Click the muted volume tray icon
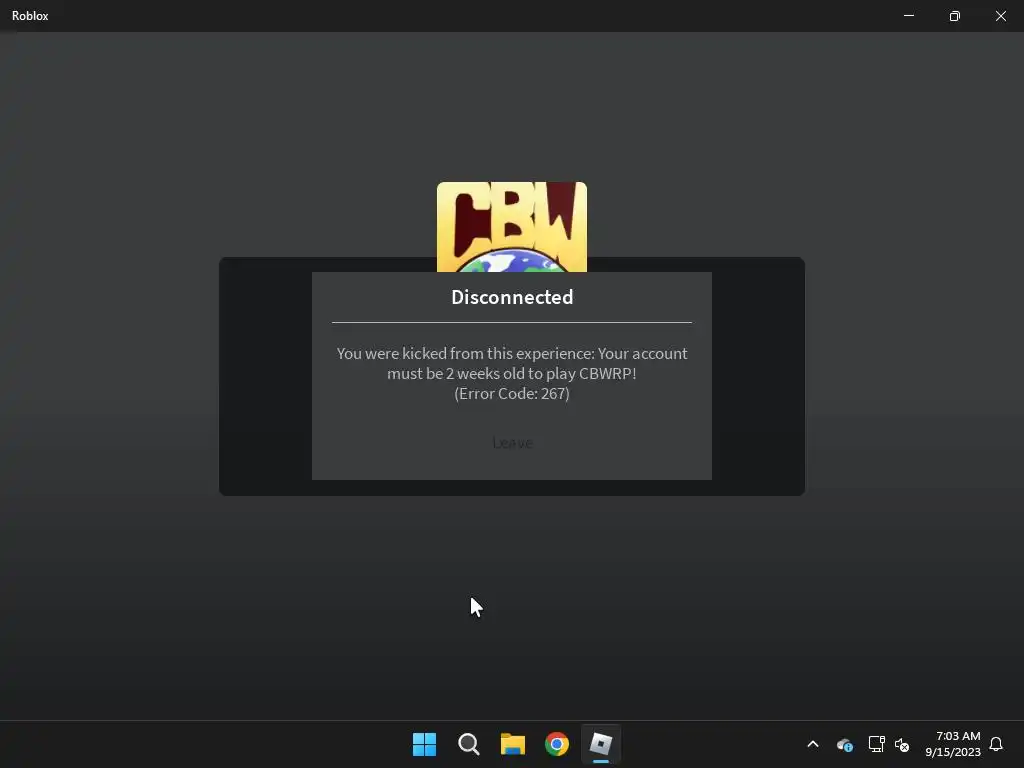This screenshot has width=1024, height=768. coord(902,744)
